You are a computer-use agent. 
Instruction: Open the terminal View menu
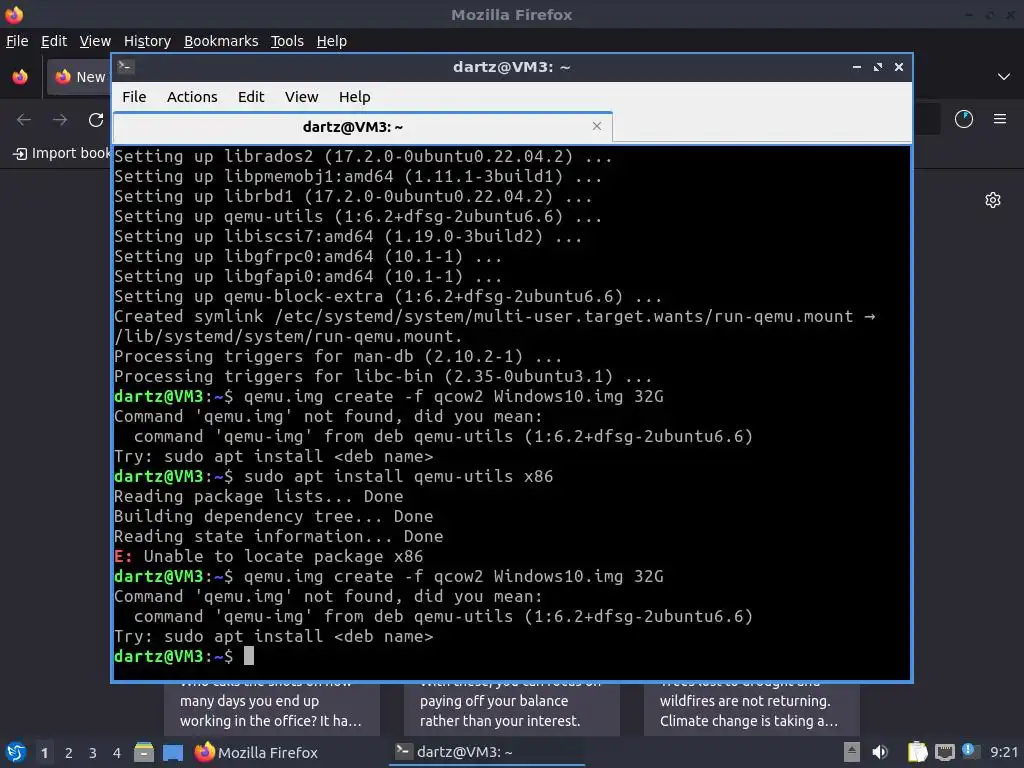coord(301,97)
